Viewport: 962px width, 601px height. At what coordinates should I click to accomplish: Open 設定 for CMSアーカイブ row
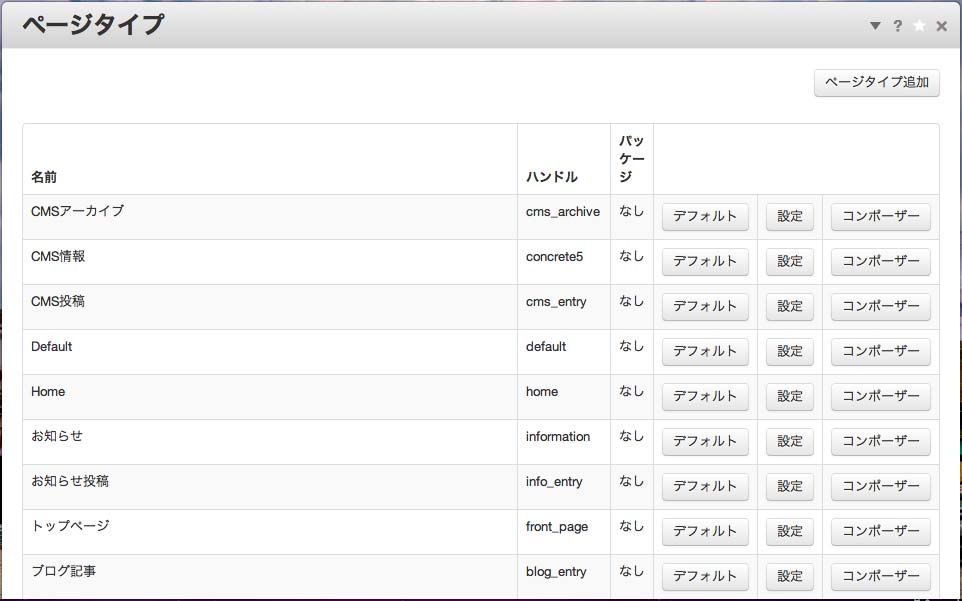tap(790, 216)
